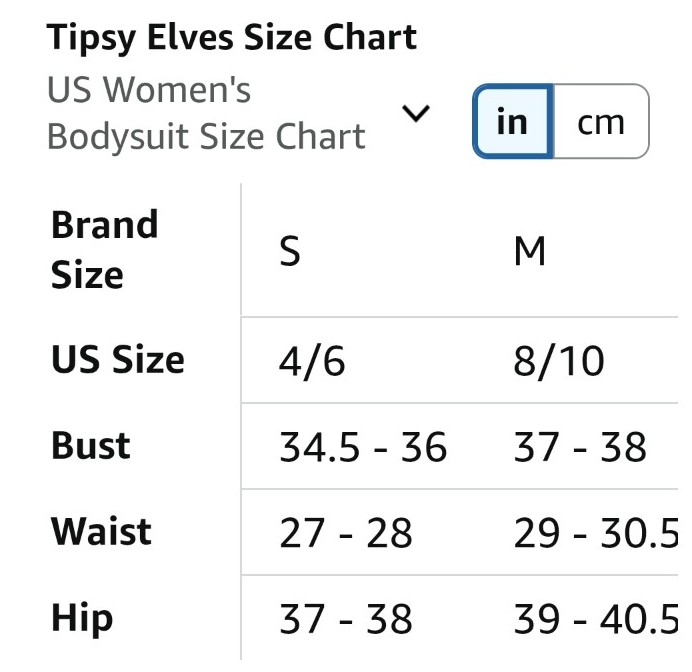Click the Tipsy Elves Size Chart heading
Image resolution: width=692 pixels, height=672 pixels.
pos(232,38)
